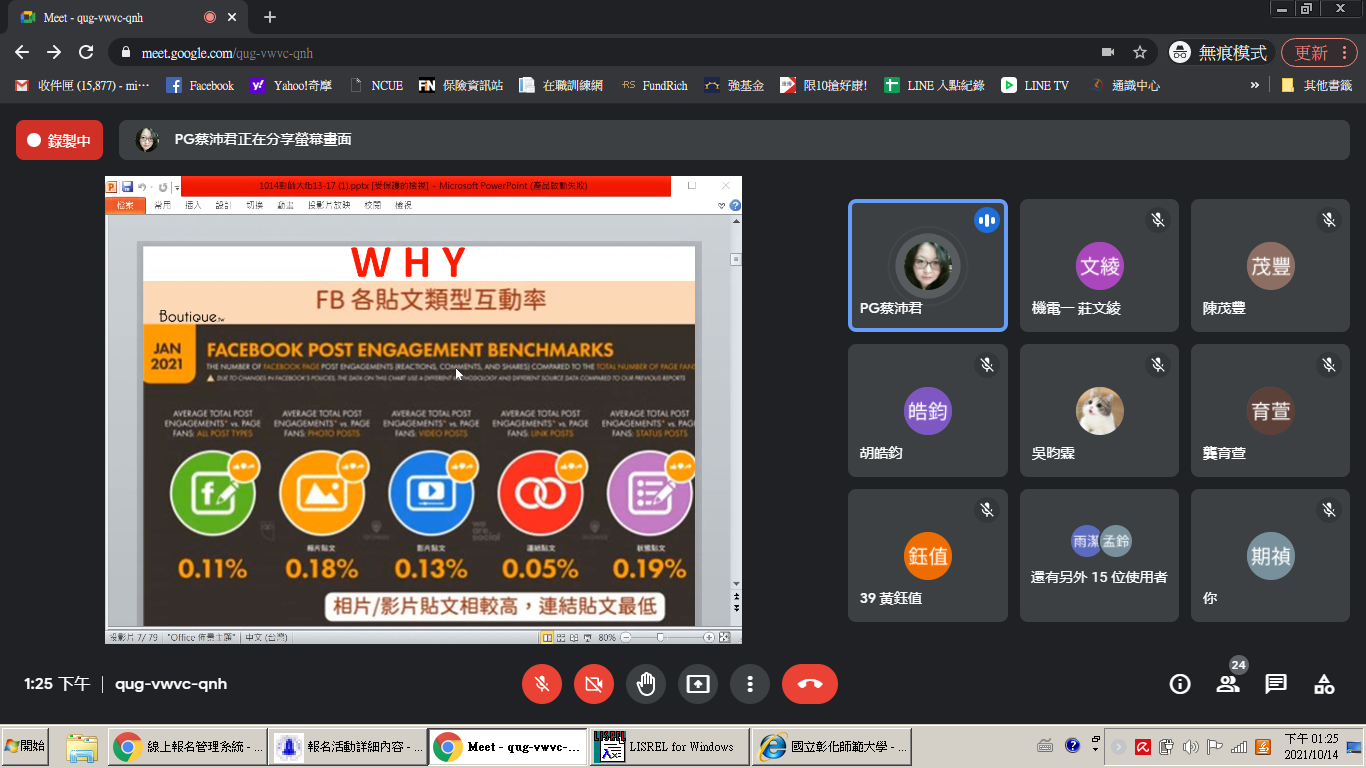This screenshot has height=768, width=1366.
Task: Click PG蔡沛君正在分享螢幕畫面 banner
Action: tap(734, 140)
